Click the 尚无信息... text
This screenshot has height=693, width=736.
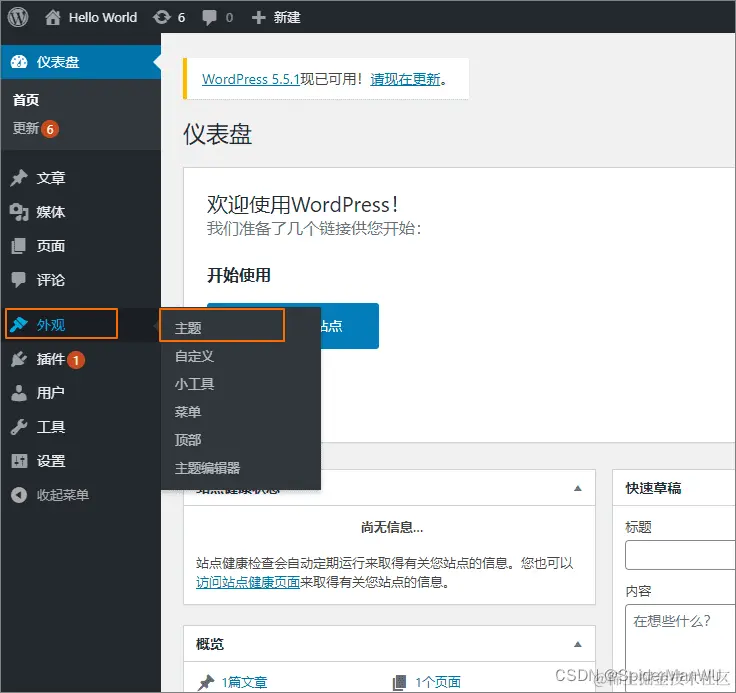[392, 527]
